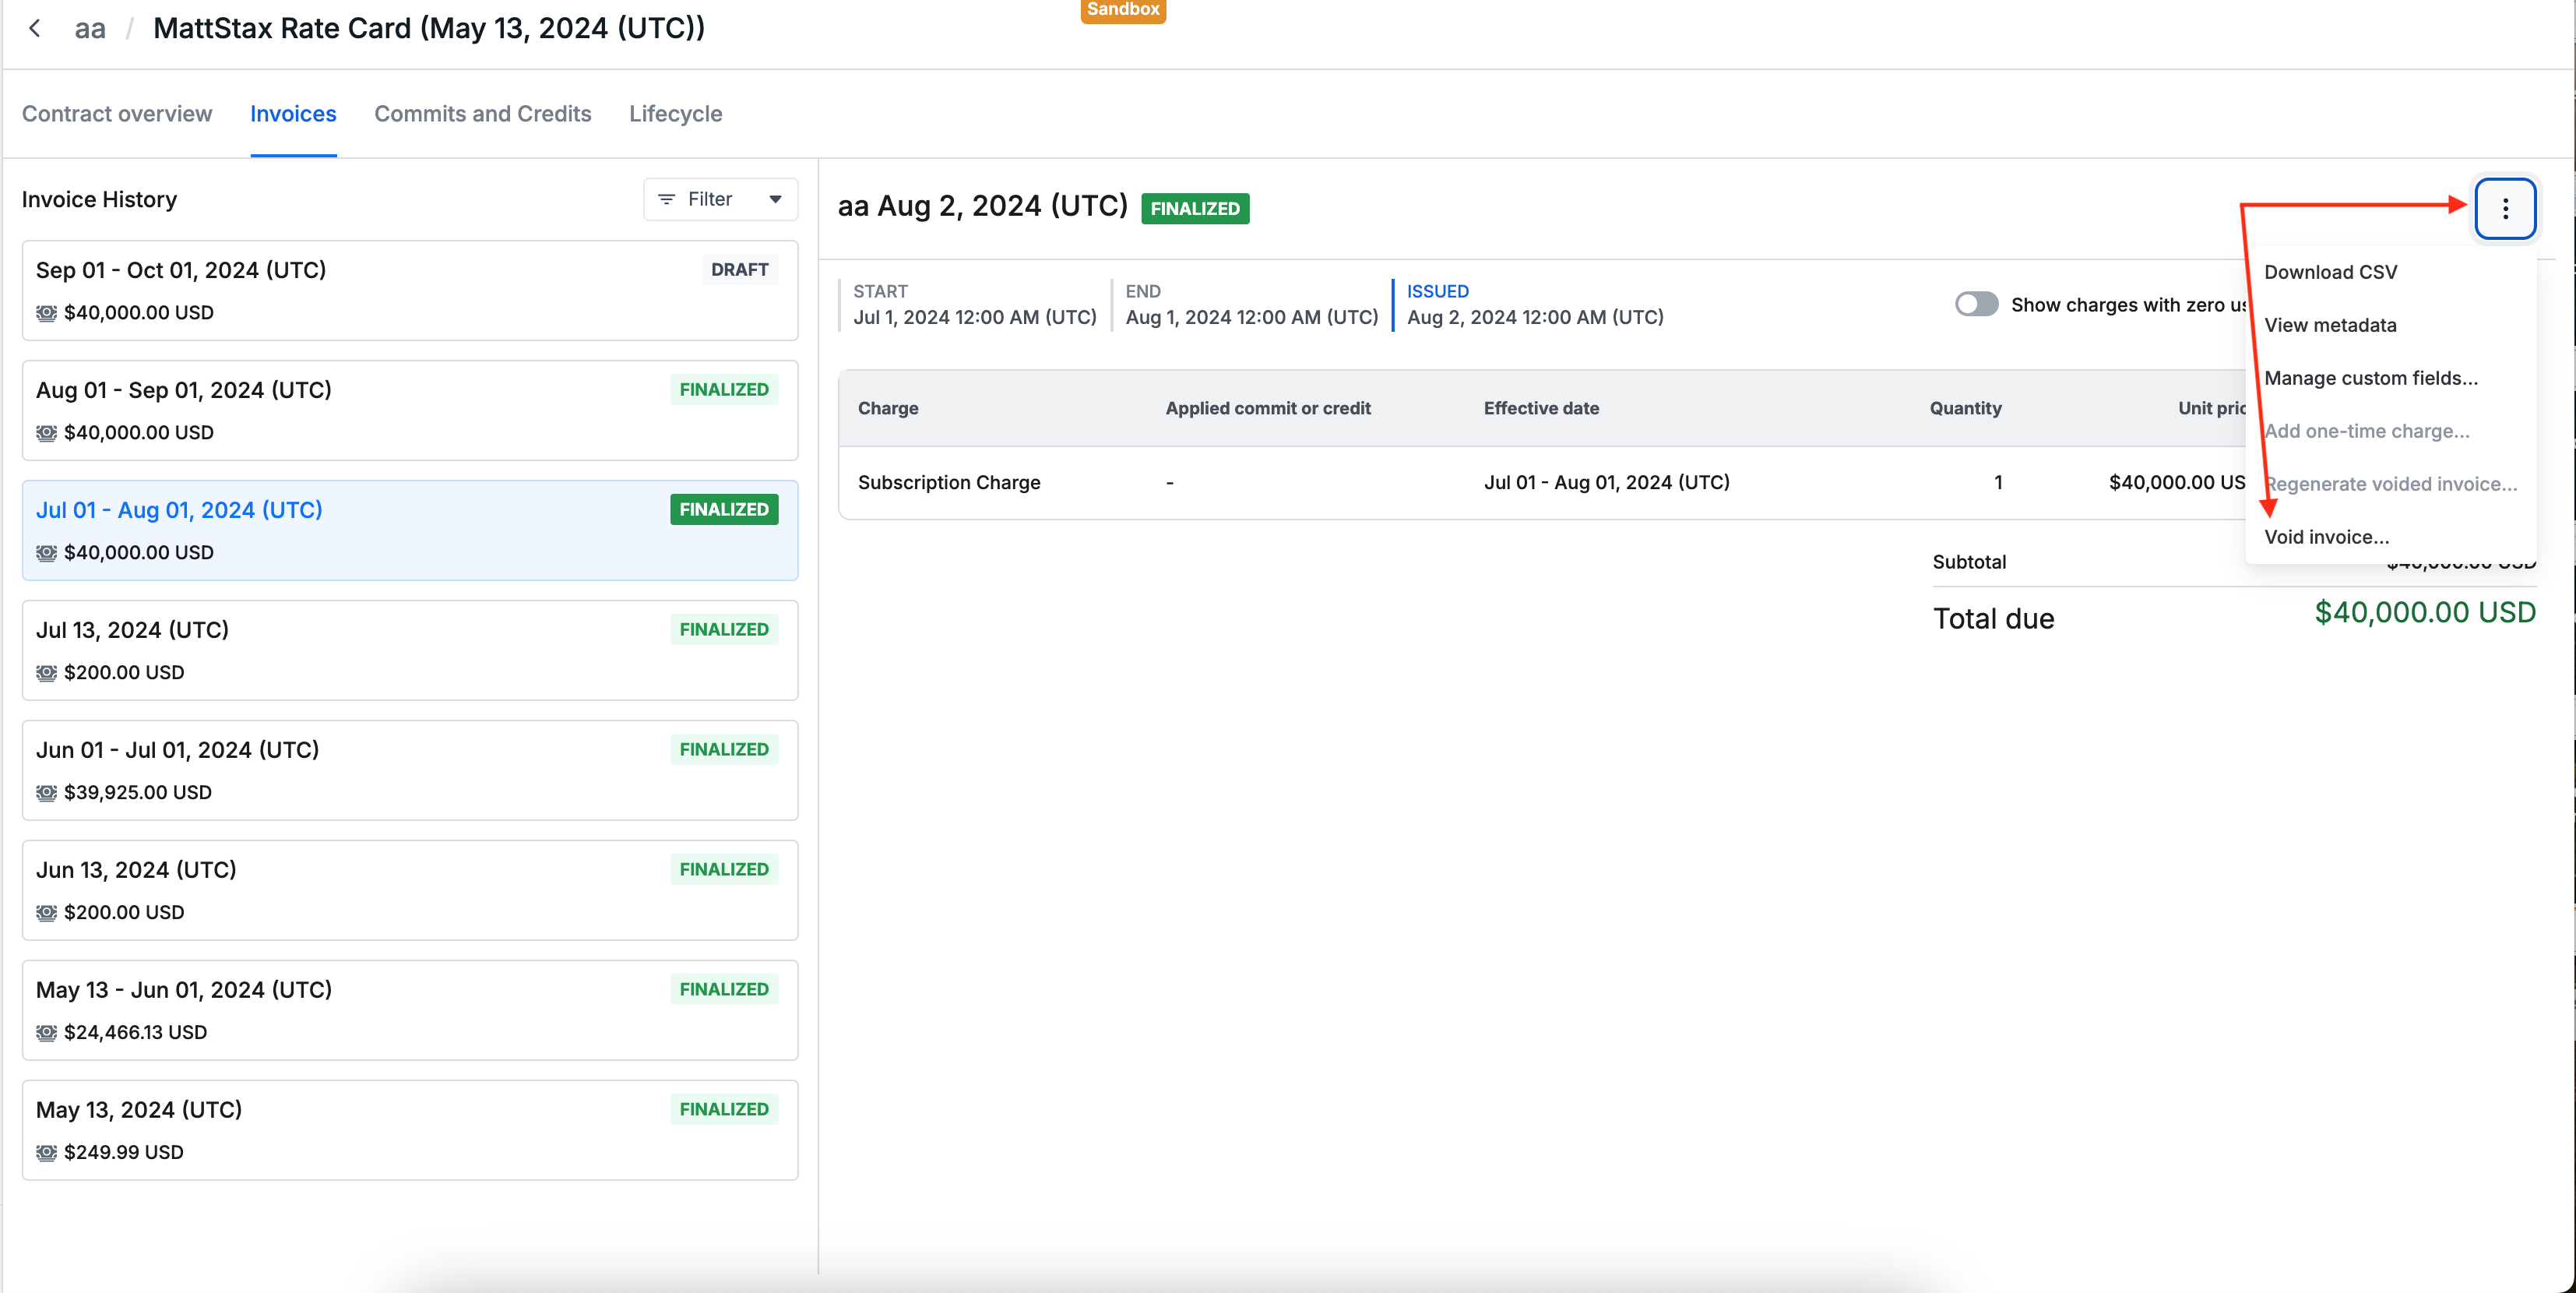Go to Contract overview tab

[117, 114]
